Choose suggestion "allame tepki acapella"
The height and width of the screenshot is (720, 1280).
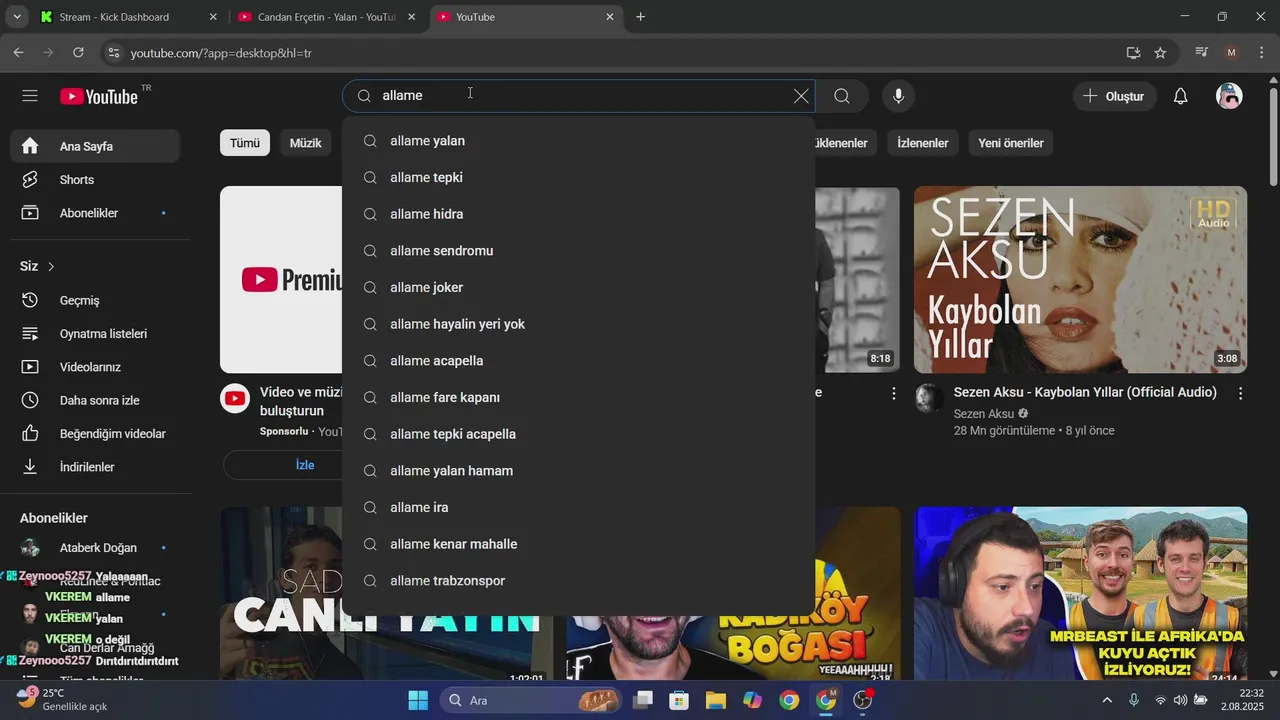point(578,434)
